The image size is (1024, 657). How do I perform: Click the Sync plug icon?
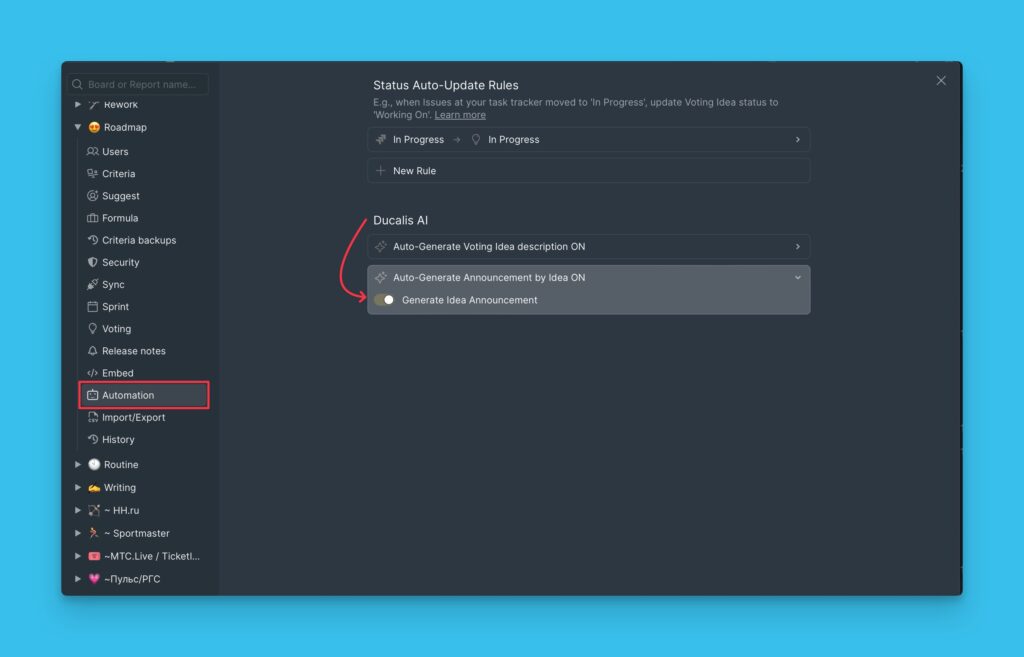93,285
